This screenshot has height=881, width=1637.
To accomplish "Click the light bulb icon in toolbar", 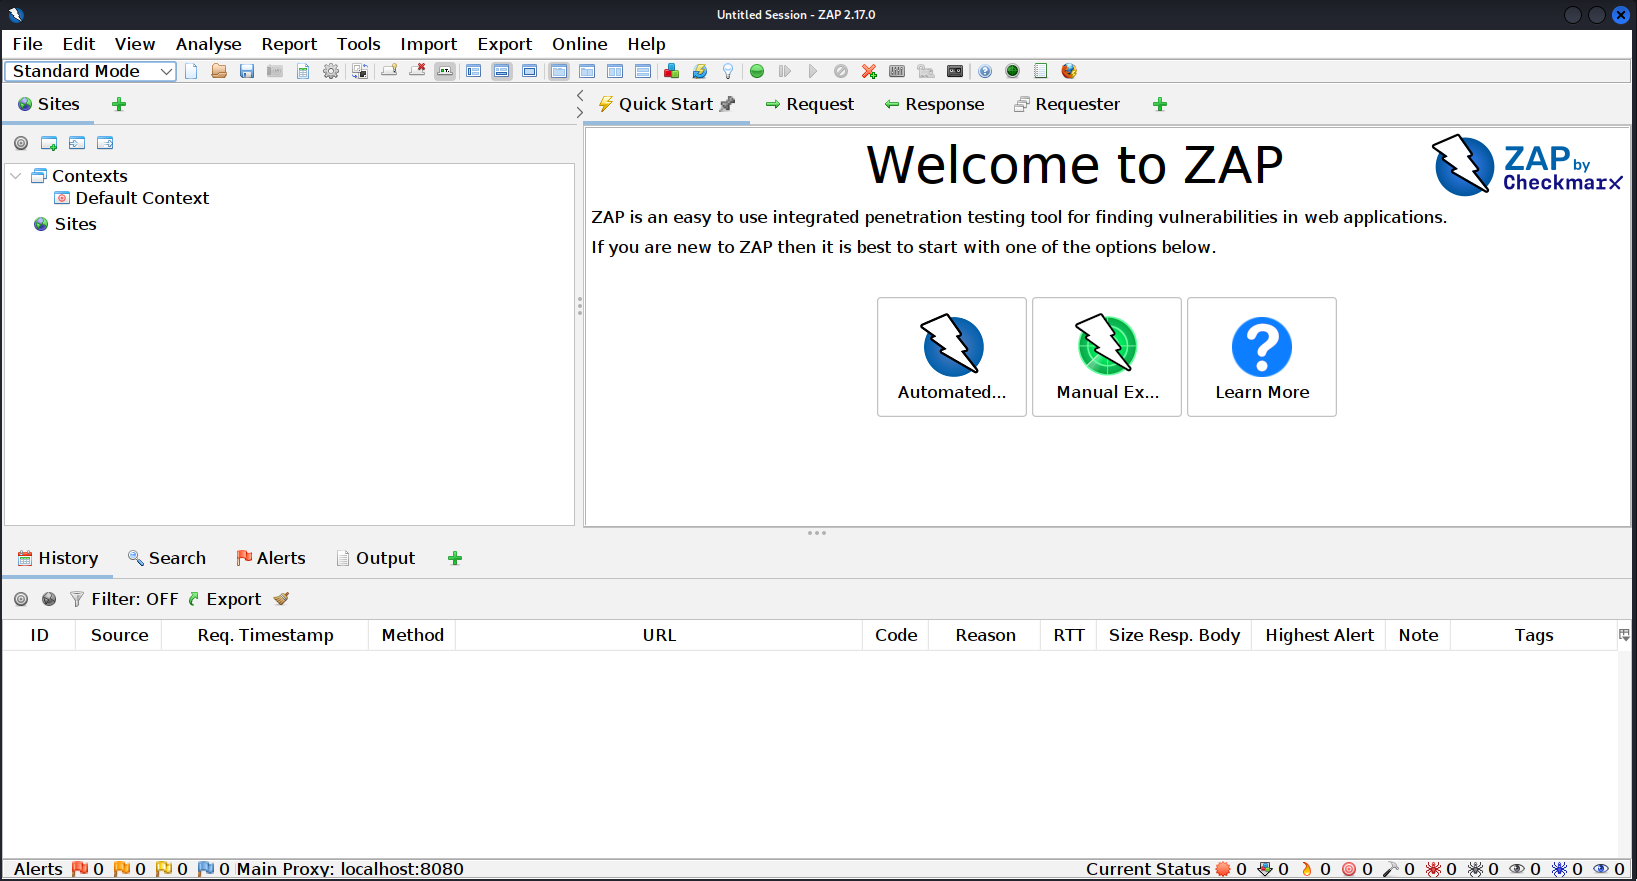I will click(728, 71).
